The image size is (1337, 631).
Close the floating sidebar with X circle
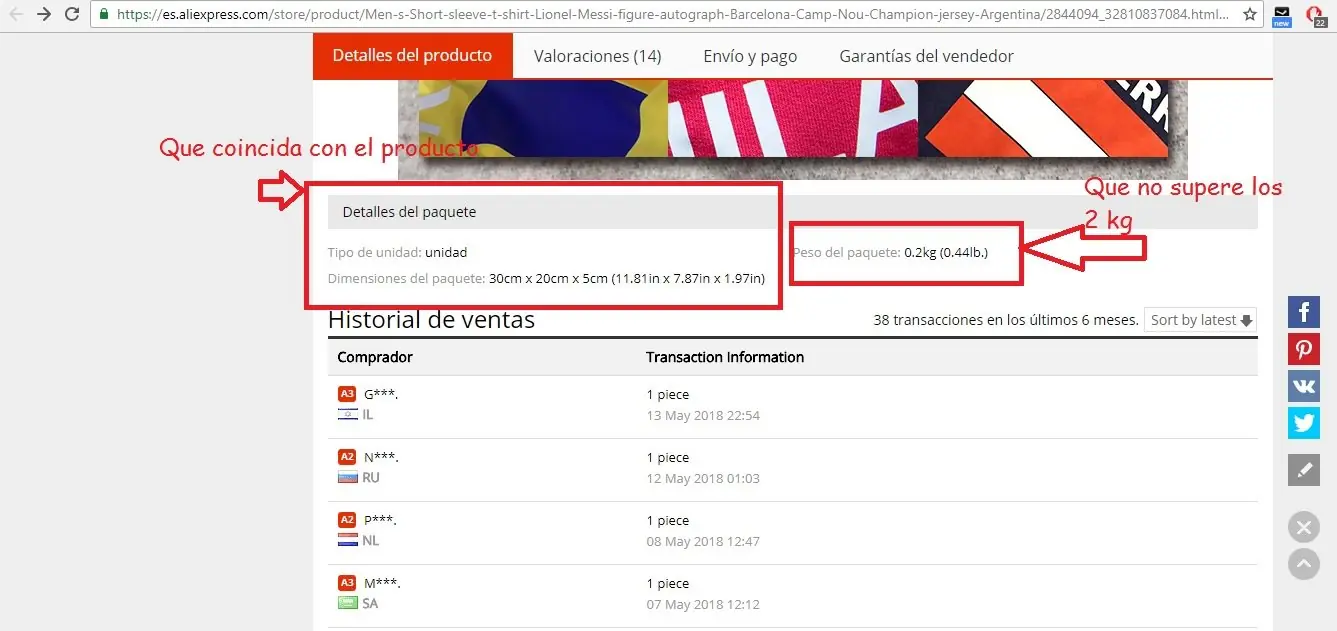click(x=1303, y=527)
